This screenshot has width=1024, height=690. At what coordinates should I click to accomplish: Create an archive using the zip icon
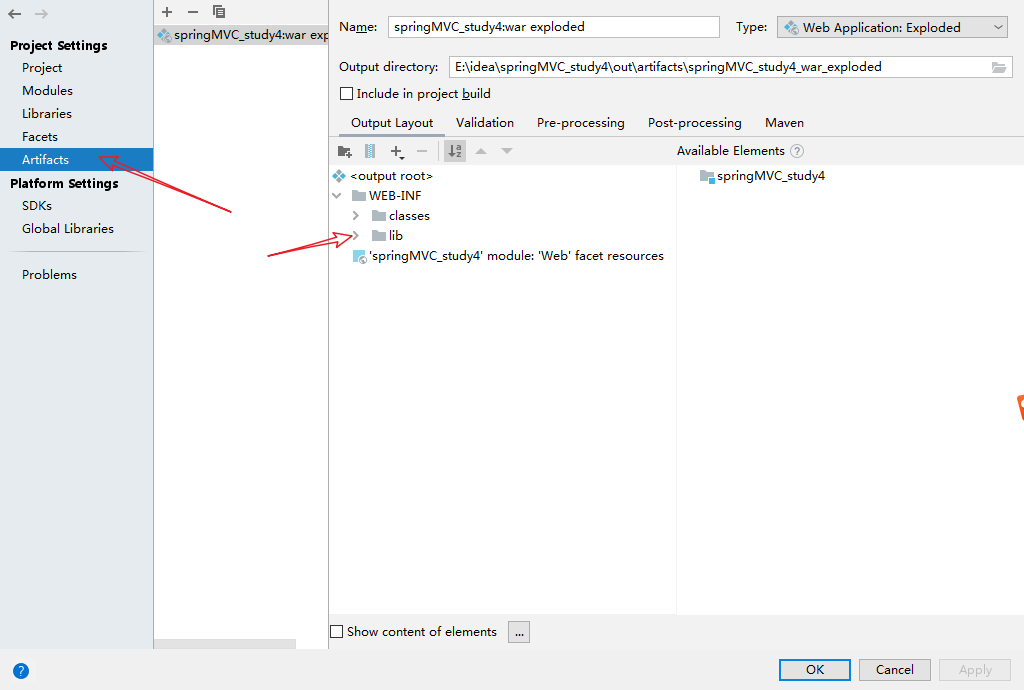[370, 150]
